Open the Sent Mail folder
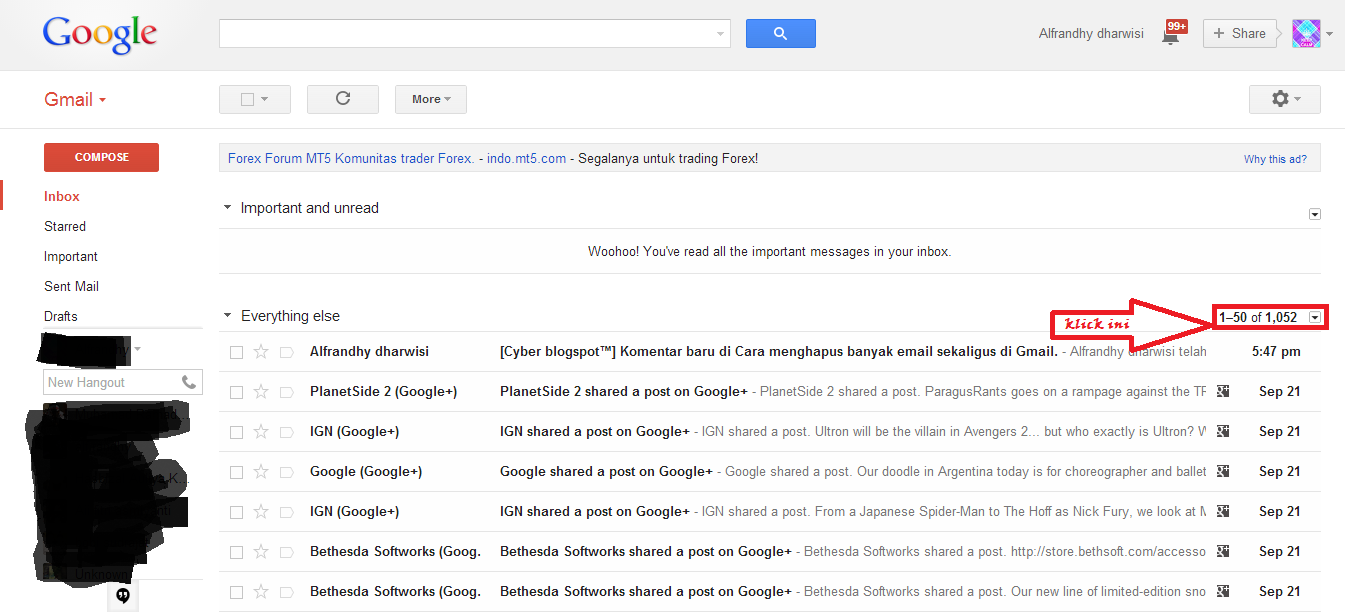 click(71, 286)
